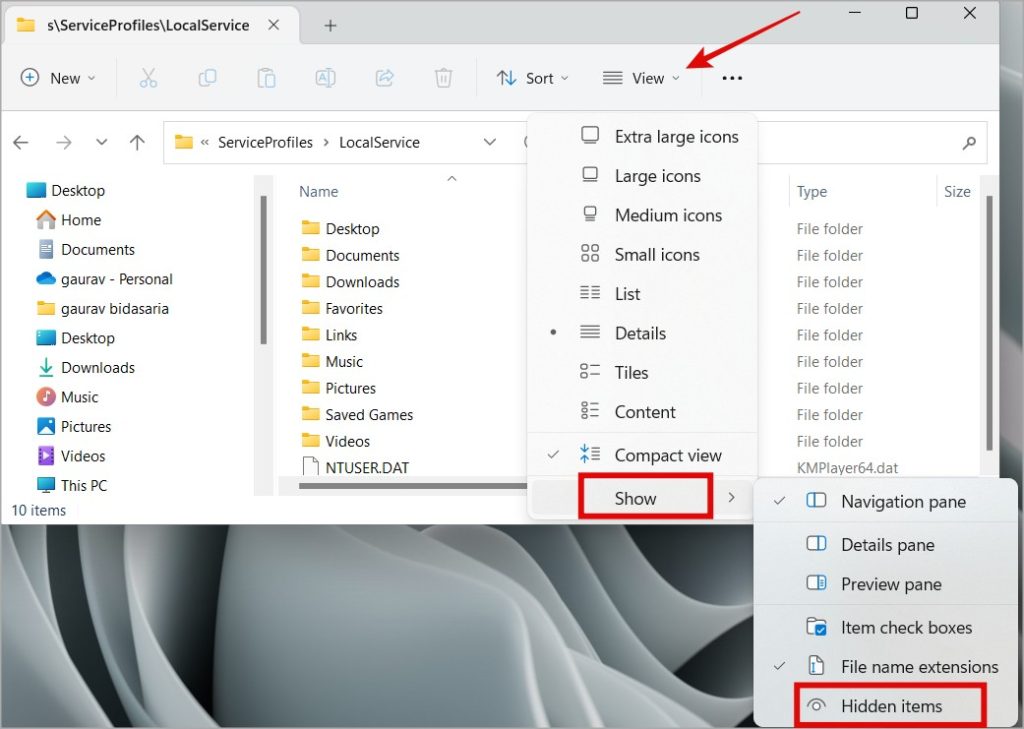Choose Medium icons view
Viewport: 1024px width, 729px height.
pyautogui.click(x=642, y=215)
